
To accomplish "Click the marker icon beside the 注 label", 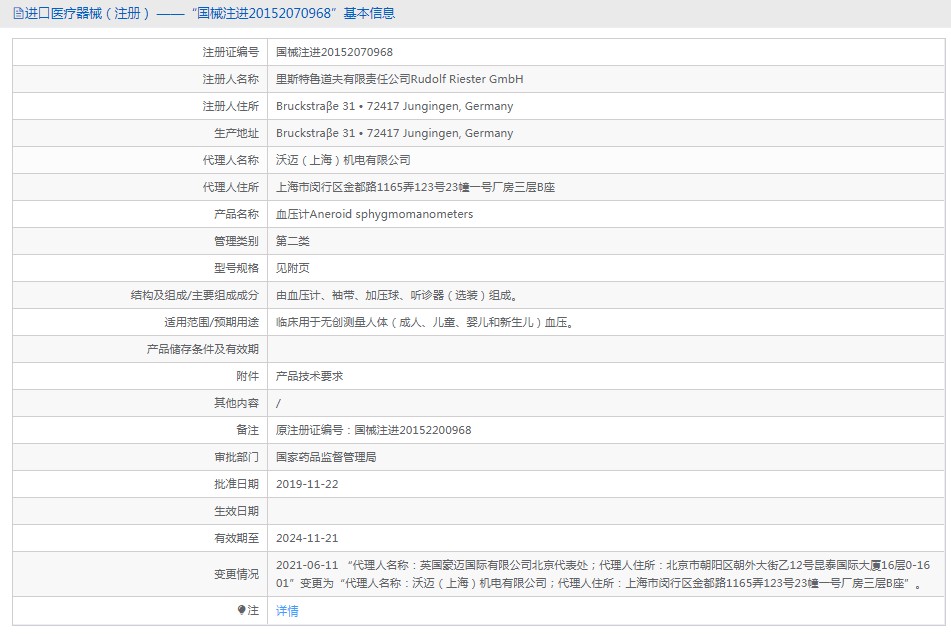I will coord(241,610).
